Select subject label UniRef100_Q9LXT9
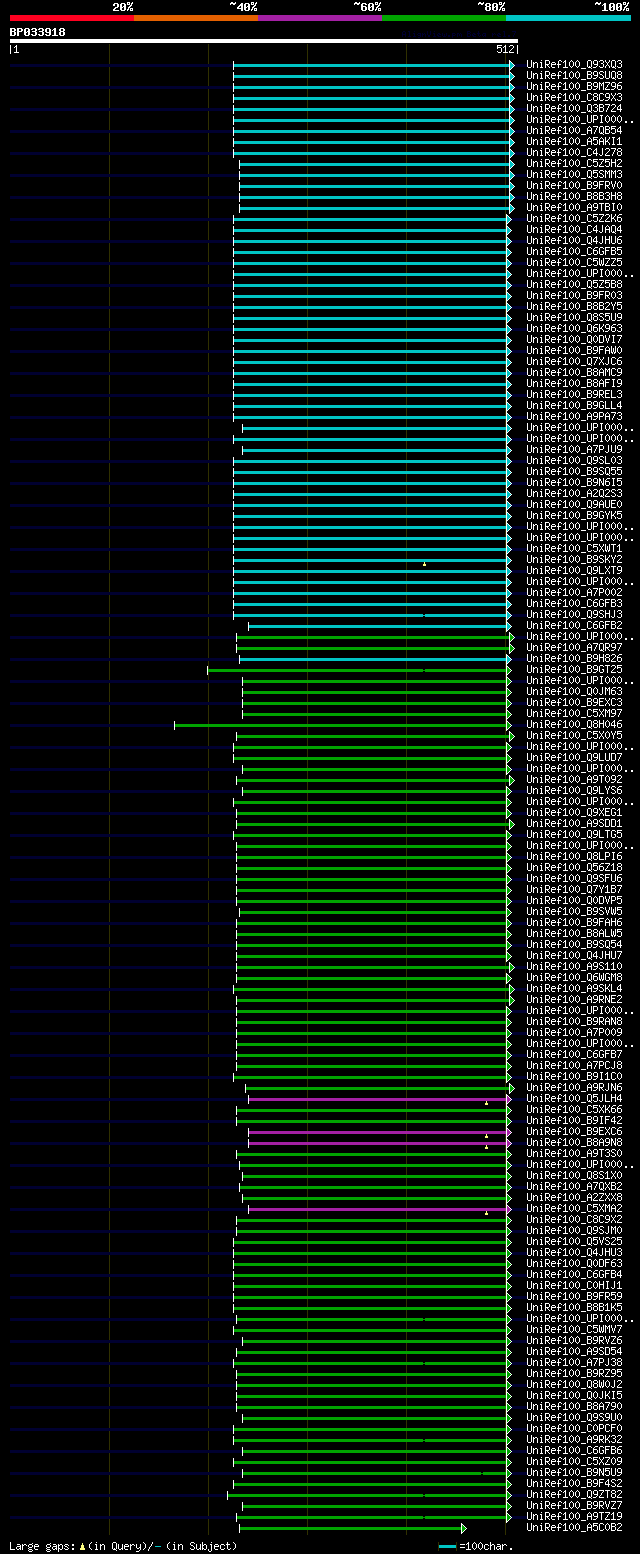This screenshot has height=1554, width=640. pos(574,570)
